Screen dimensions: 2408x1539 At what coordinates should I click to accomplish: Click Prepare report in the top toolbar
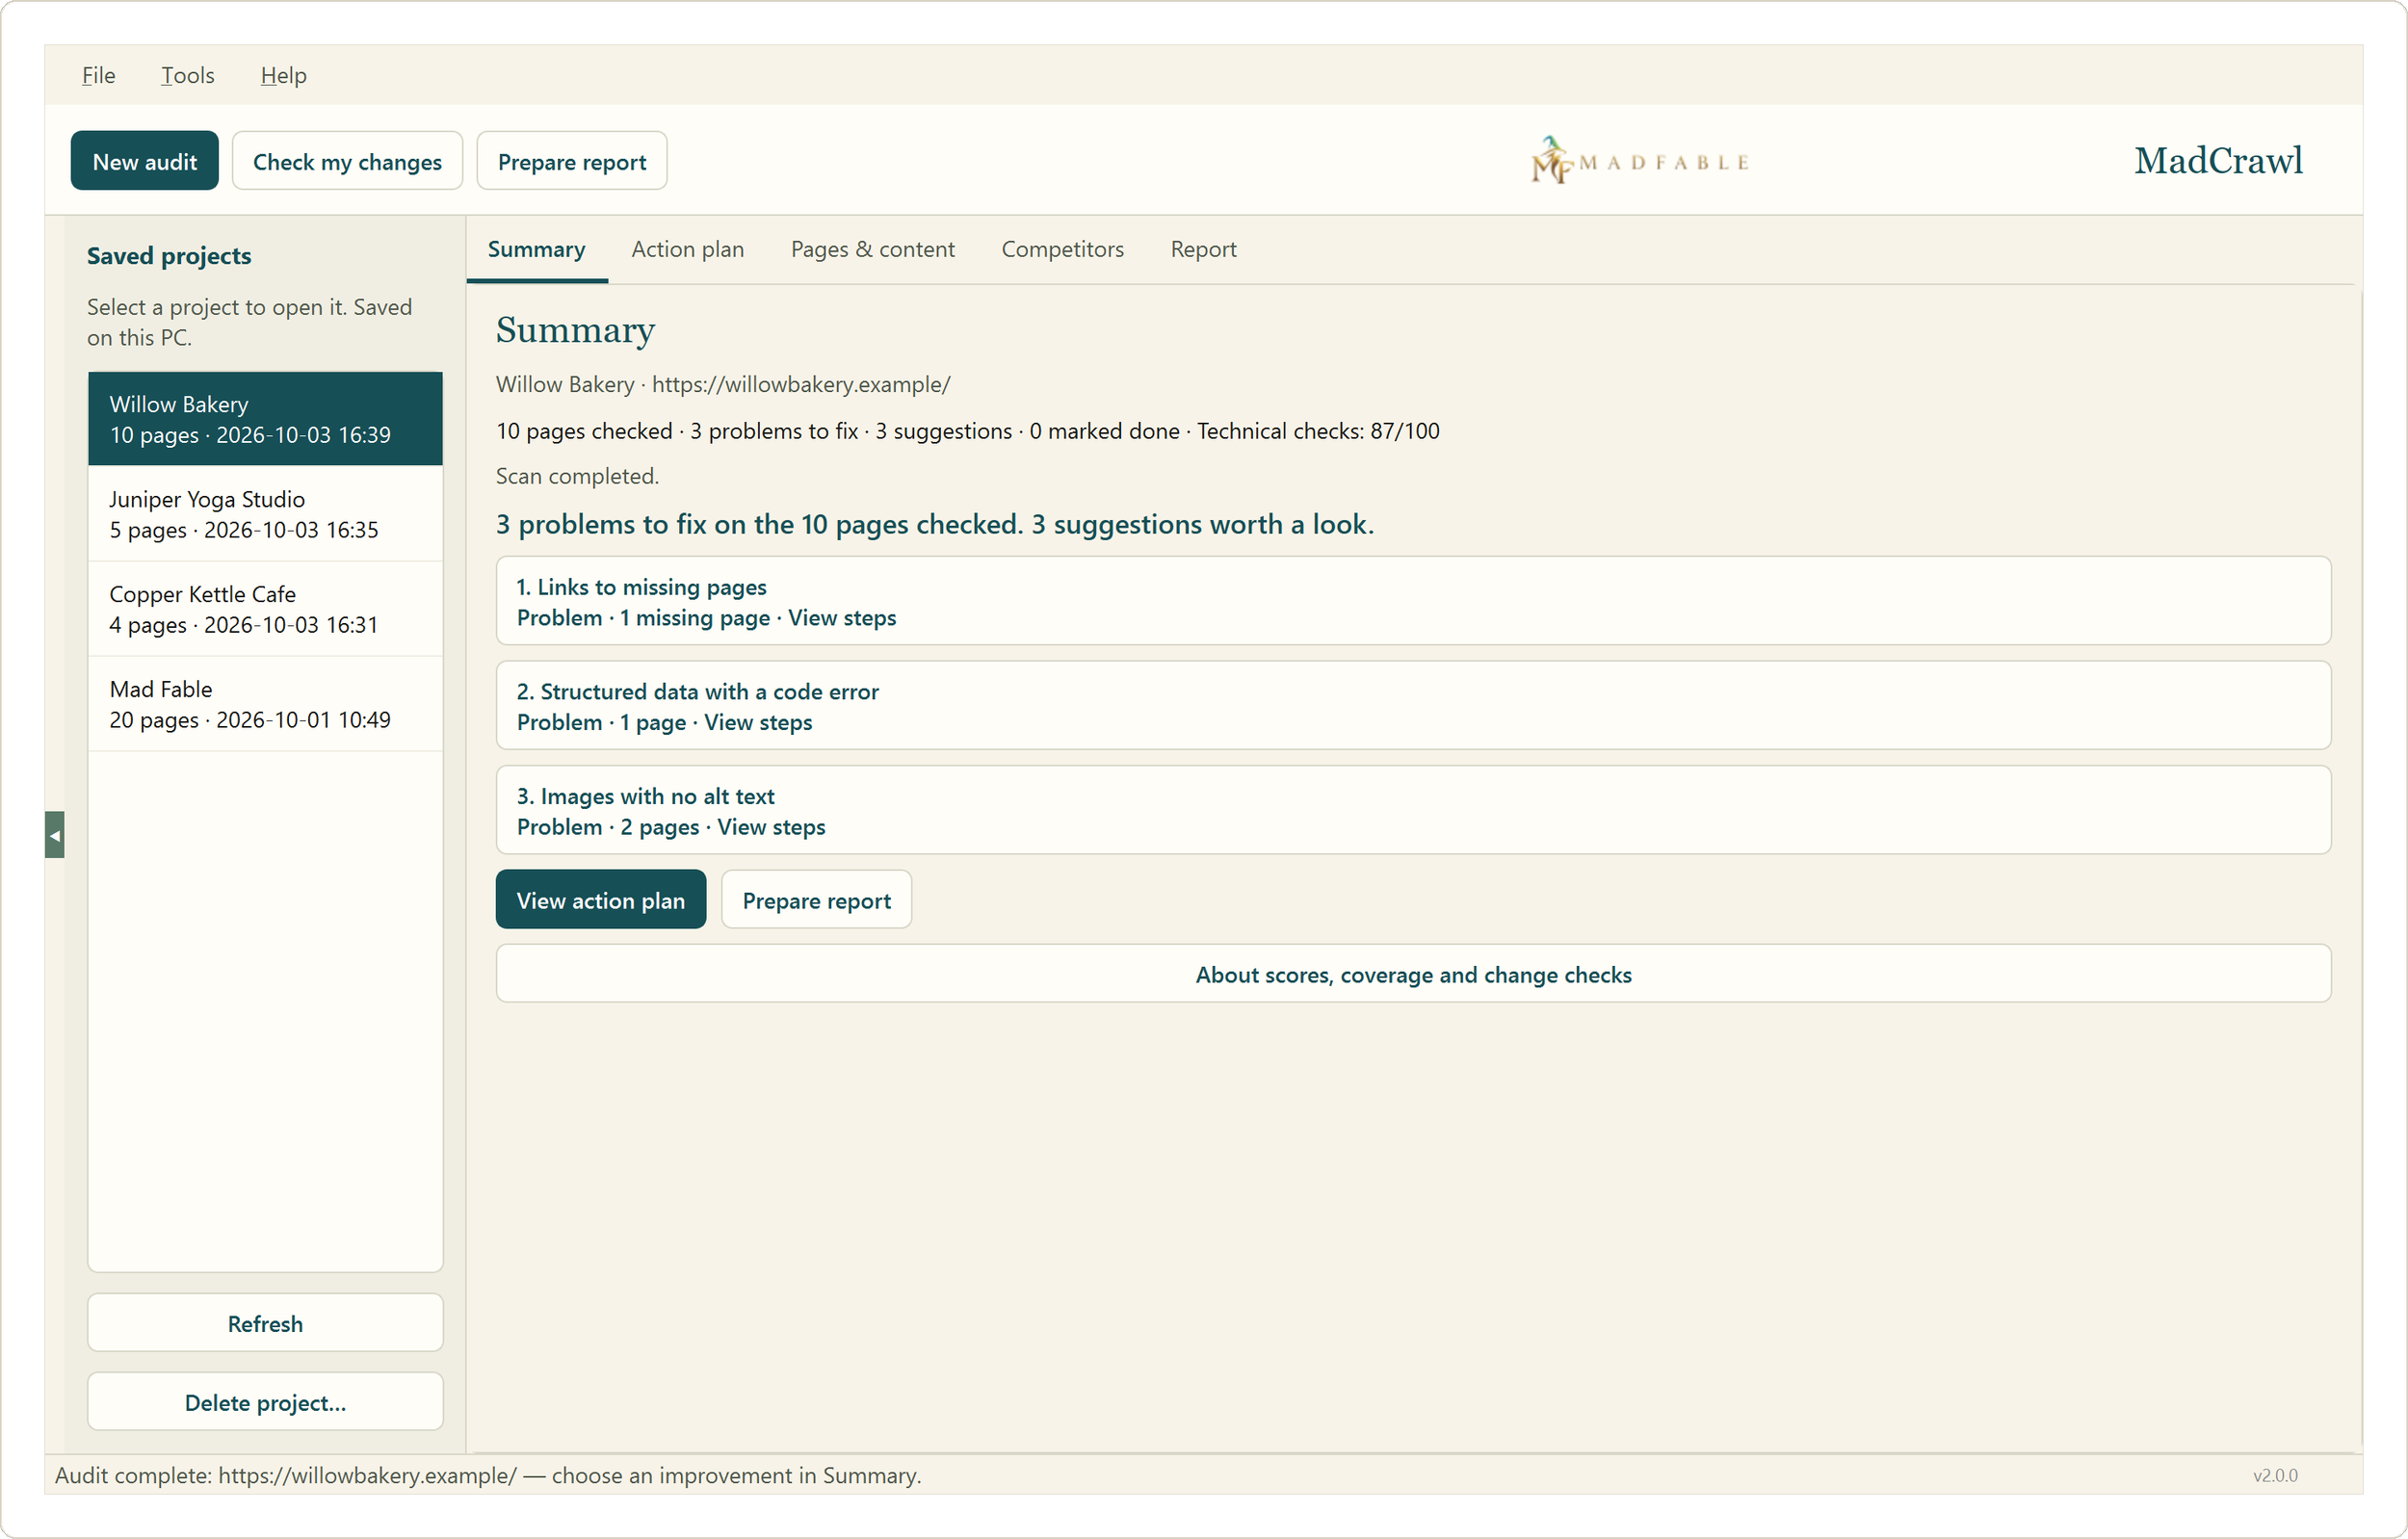coord(572,161)
